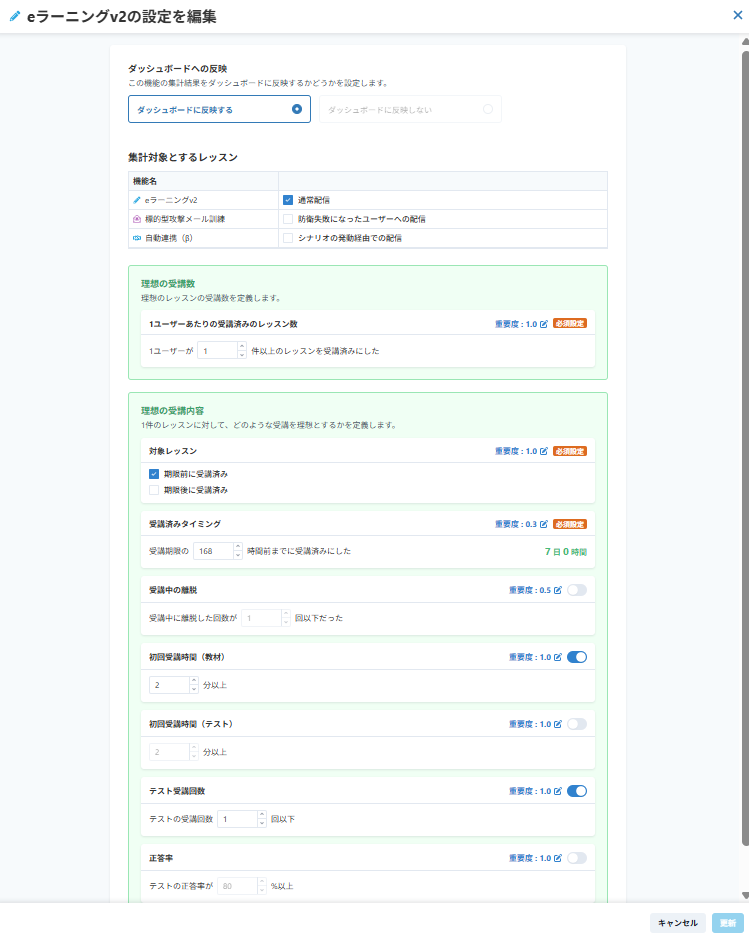Uncheck the 通常配信 checkbox
749x938 pixels.
pos(288,200)
